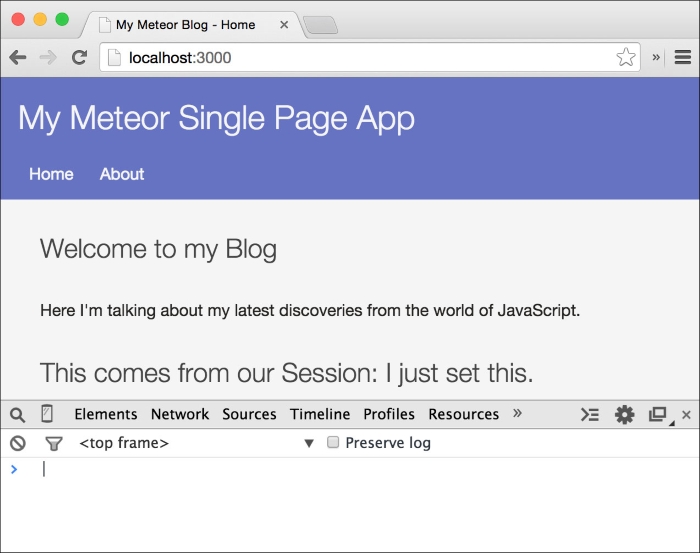
Task: Click the browser back arrow
Action: click(x=18, y=58)
